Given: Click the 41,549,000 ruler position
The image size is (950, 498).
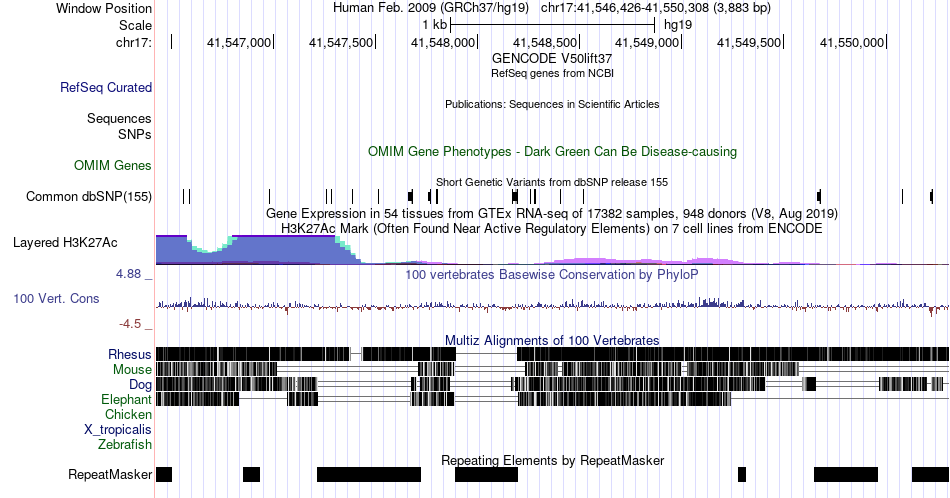Looking at the screenshot, I should tap(647, 42).
